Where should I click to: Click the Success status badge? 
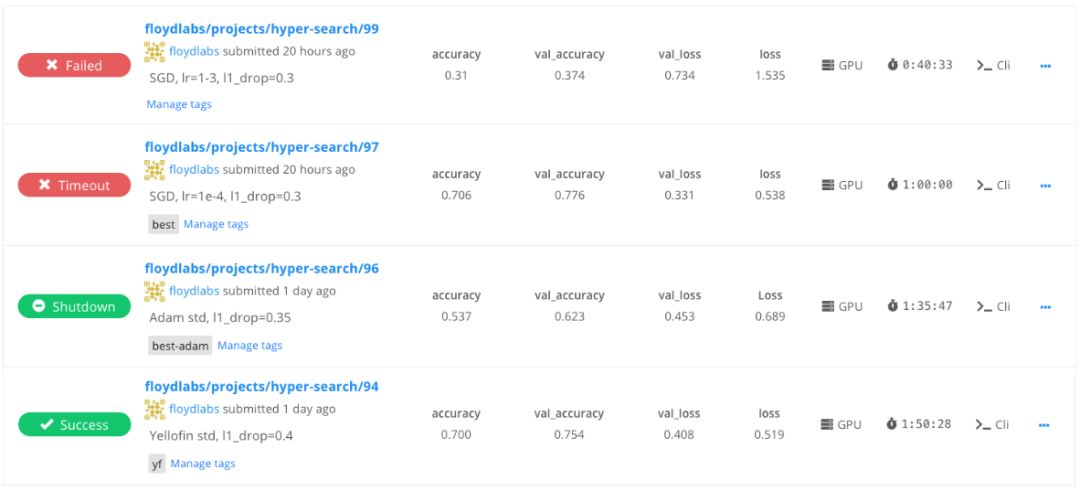(74, 425)
